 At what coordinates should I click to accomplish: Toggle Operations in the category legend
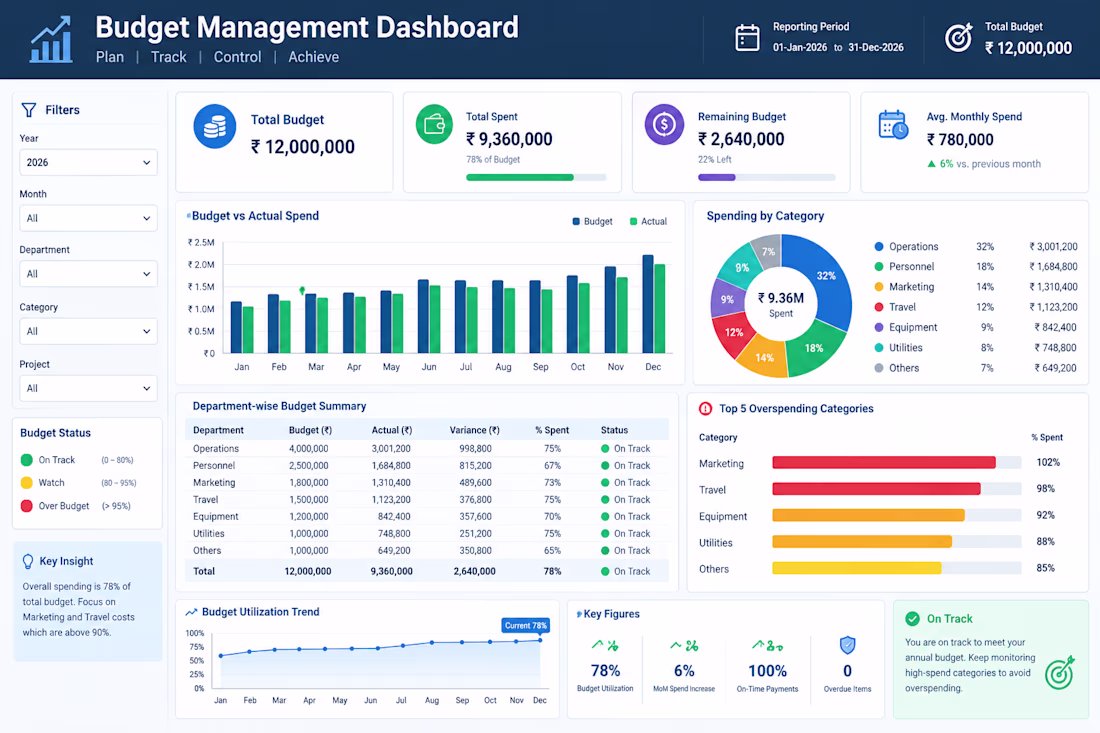click(906, 247)
